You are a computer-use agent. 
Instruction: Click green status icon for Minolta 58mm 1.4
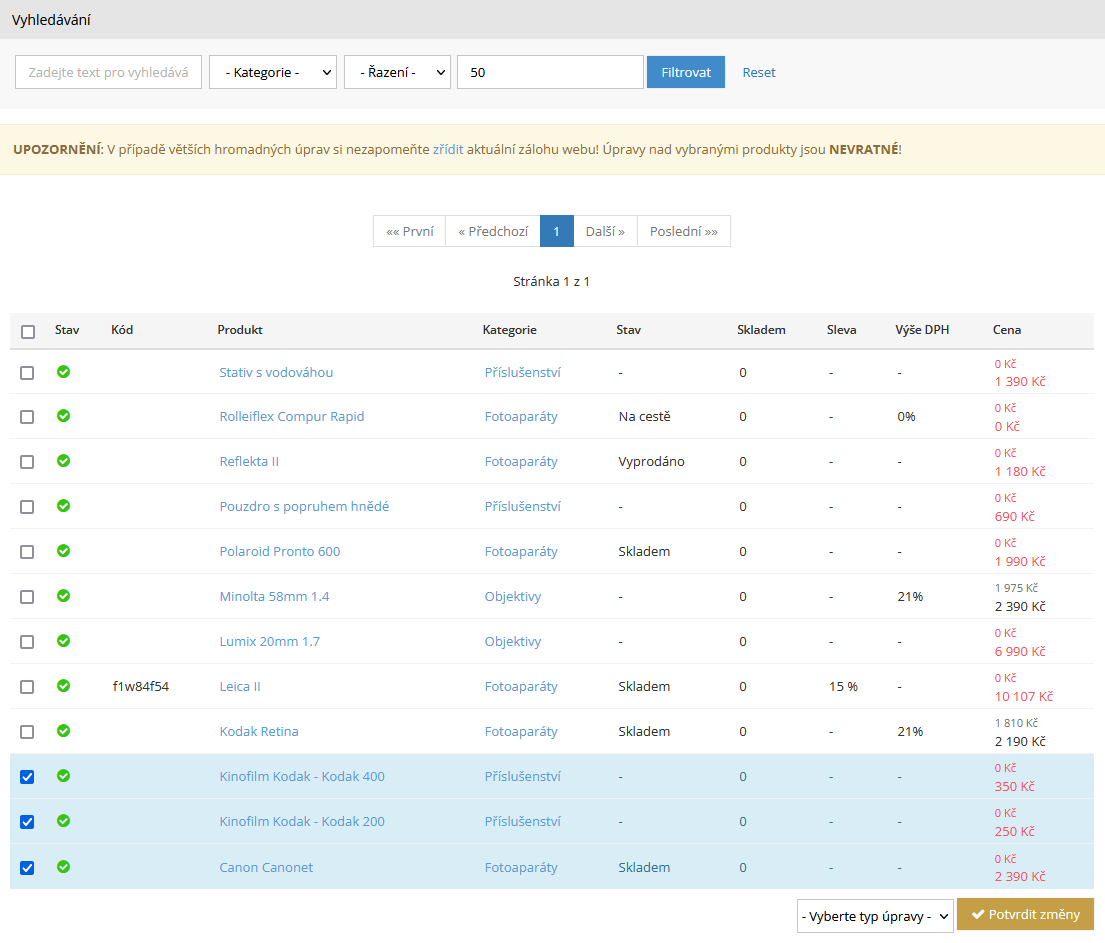pyautogui.click(x=63, y=596)
